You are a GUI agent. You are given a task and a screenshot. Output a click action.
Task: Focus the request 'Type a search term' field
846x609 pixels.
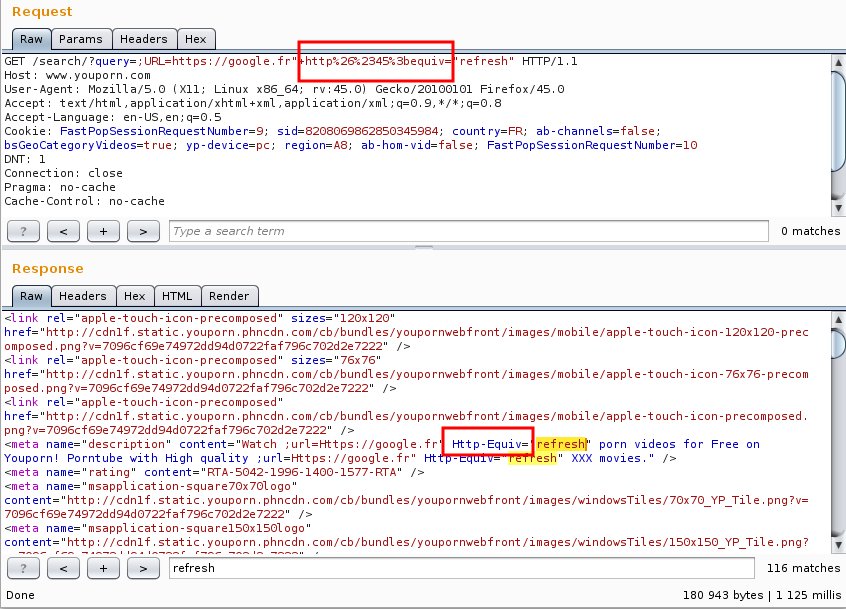(x=468, y=231)
